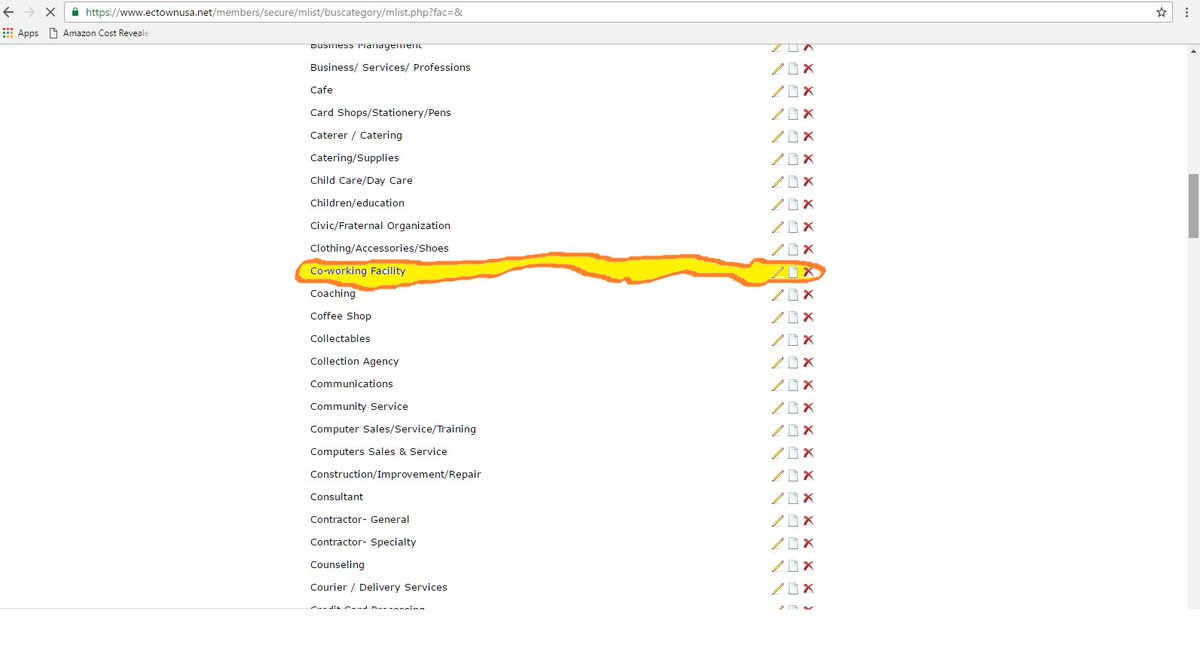Open the page icon for Card Shops/Stationery/Pens
Viewport: 1200px width, 663px height.
793,114
